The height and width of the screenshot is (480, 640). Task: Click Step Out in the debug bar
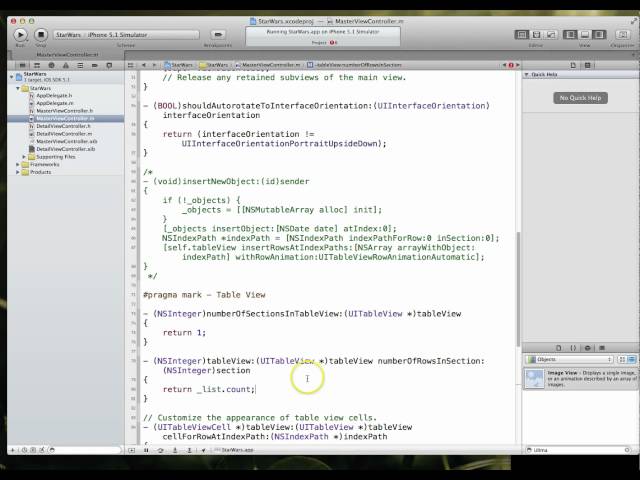point(189,450)
